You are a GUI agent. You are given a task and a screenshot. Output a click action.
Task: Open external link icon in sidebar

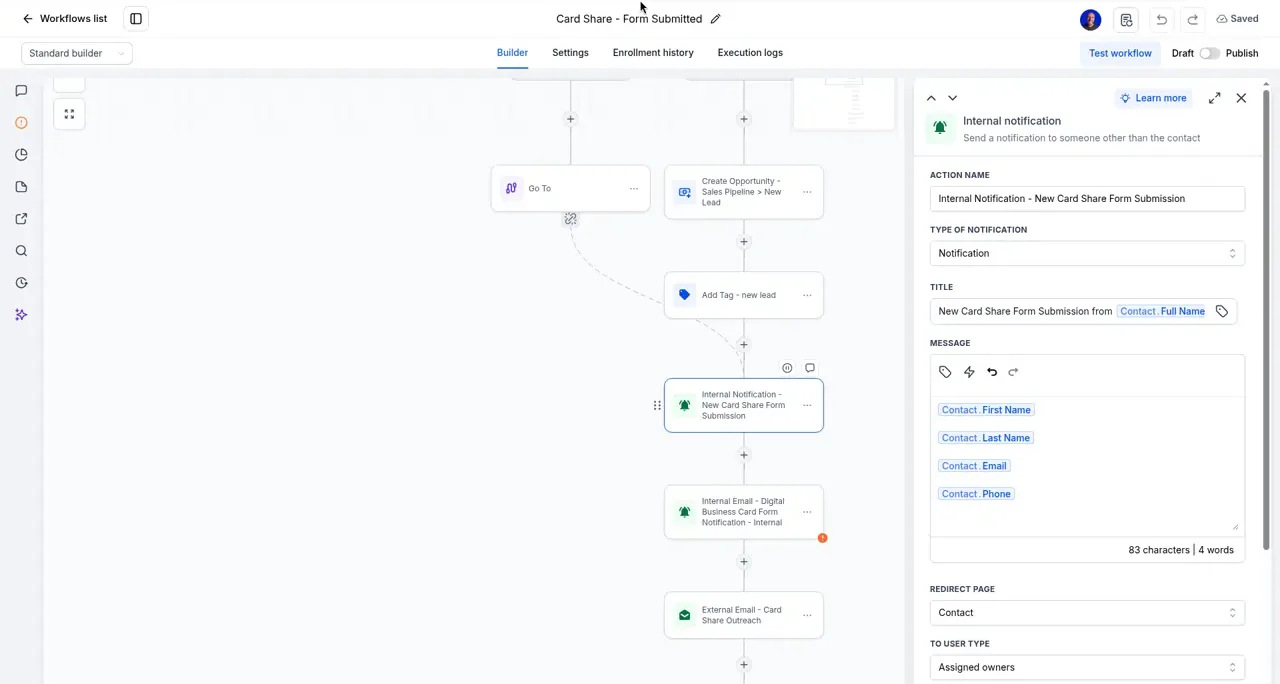pos(21,219)
